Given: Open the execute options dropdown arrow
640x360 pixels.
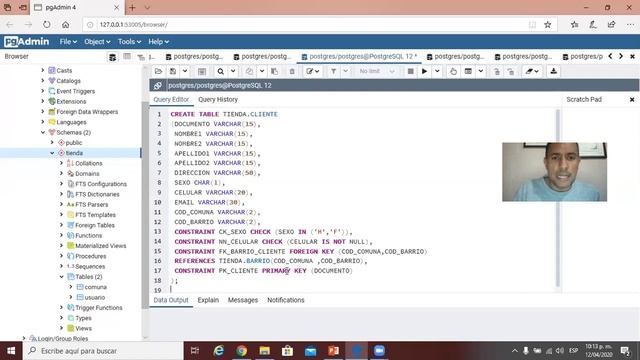Looking at the screenshot, I should coord(437,71).
